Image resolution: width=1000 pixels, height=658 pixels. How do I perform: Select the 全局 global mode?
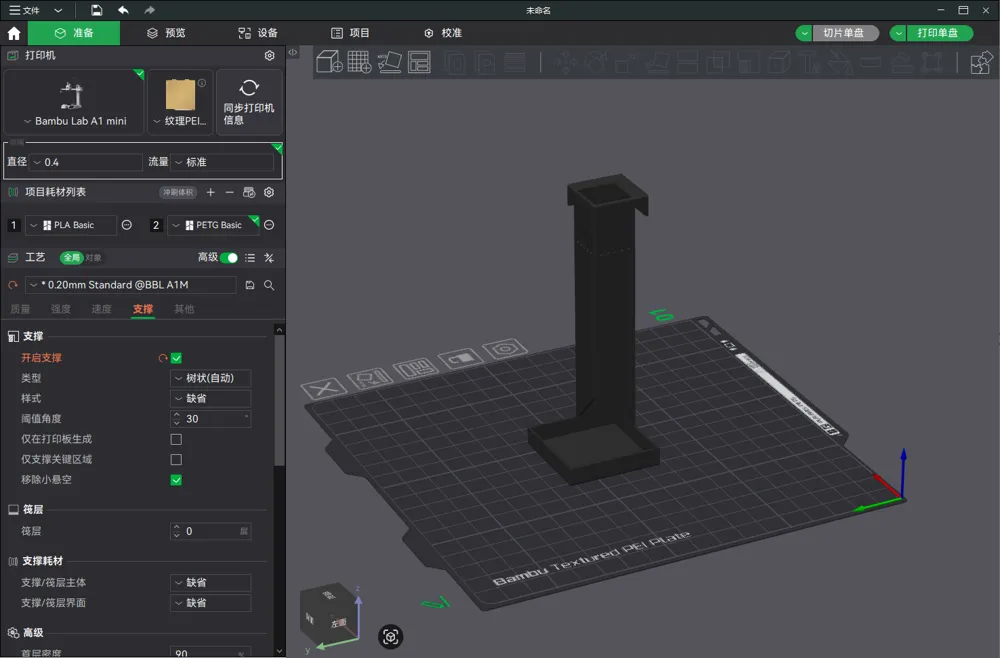(x=71, y=258)
